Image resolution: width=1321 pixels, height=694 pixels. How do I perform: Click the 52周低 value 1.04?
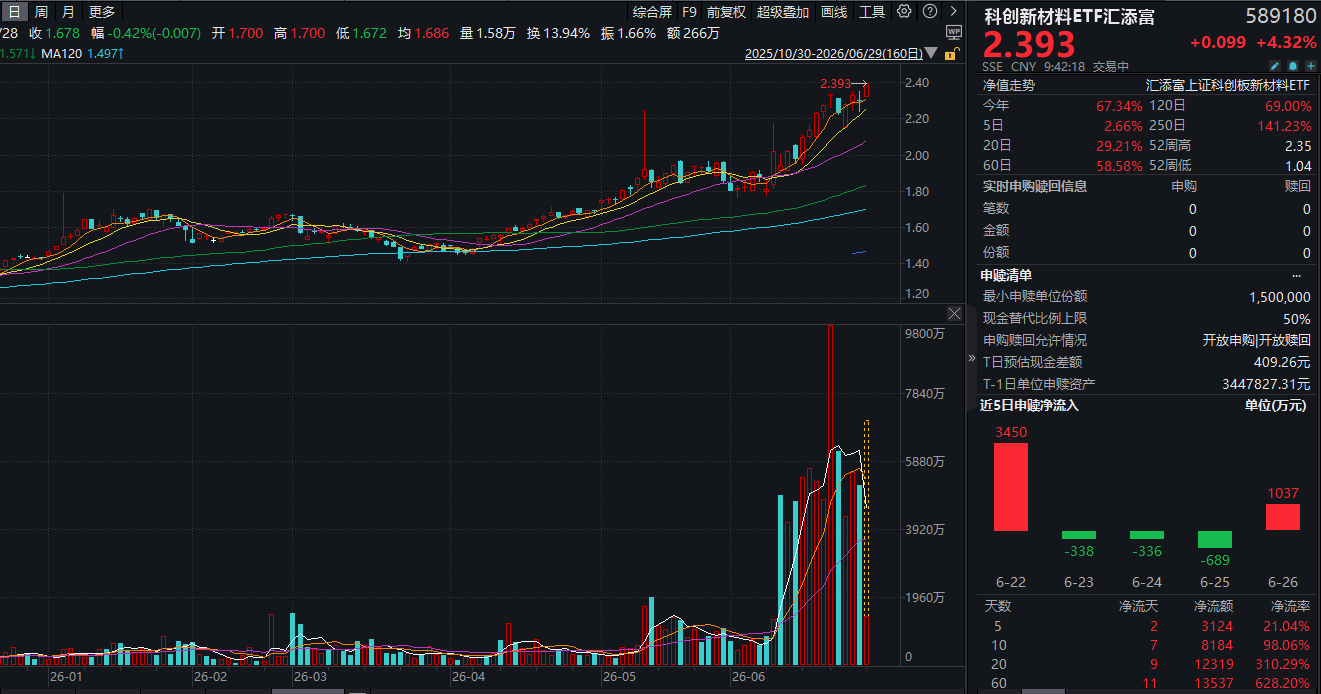1297,166
